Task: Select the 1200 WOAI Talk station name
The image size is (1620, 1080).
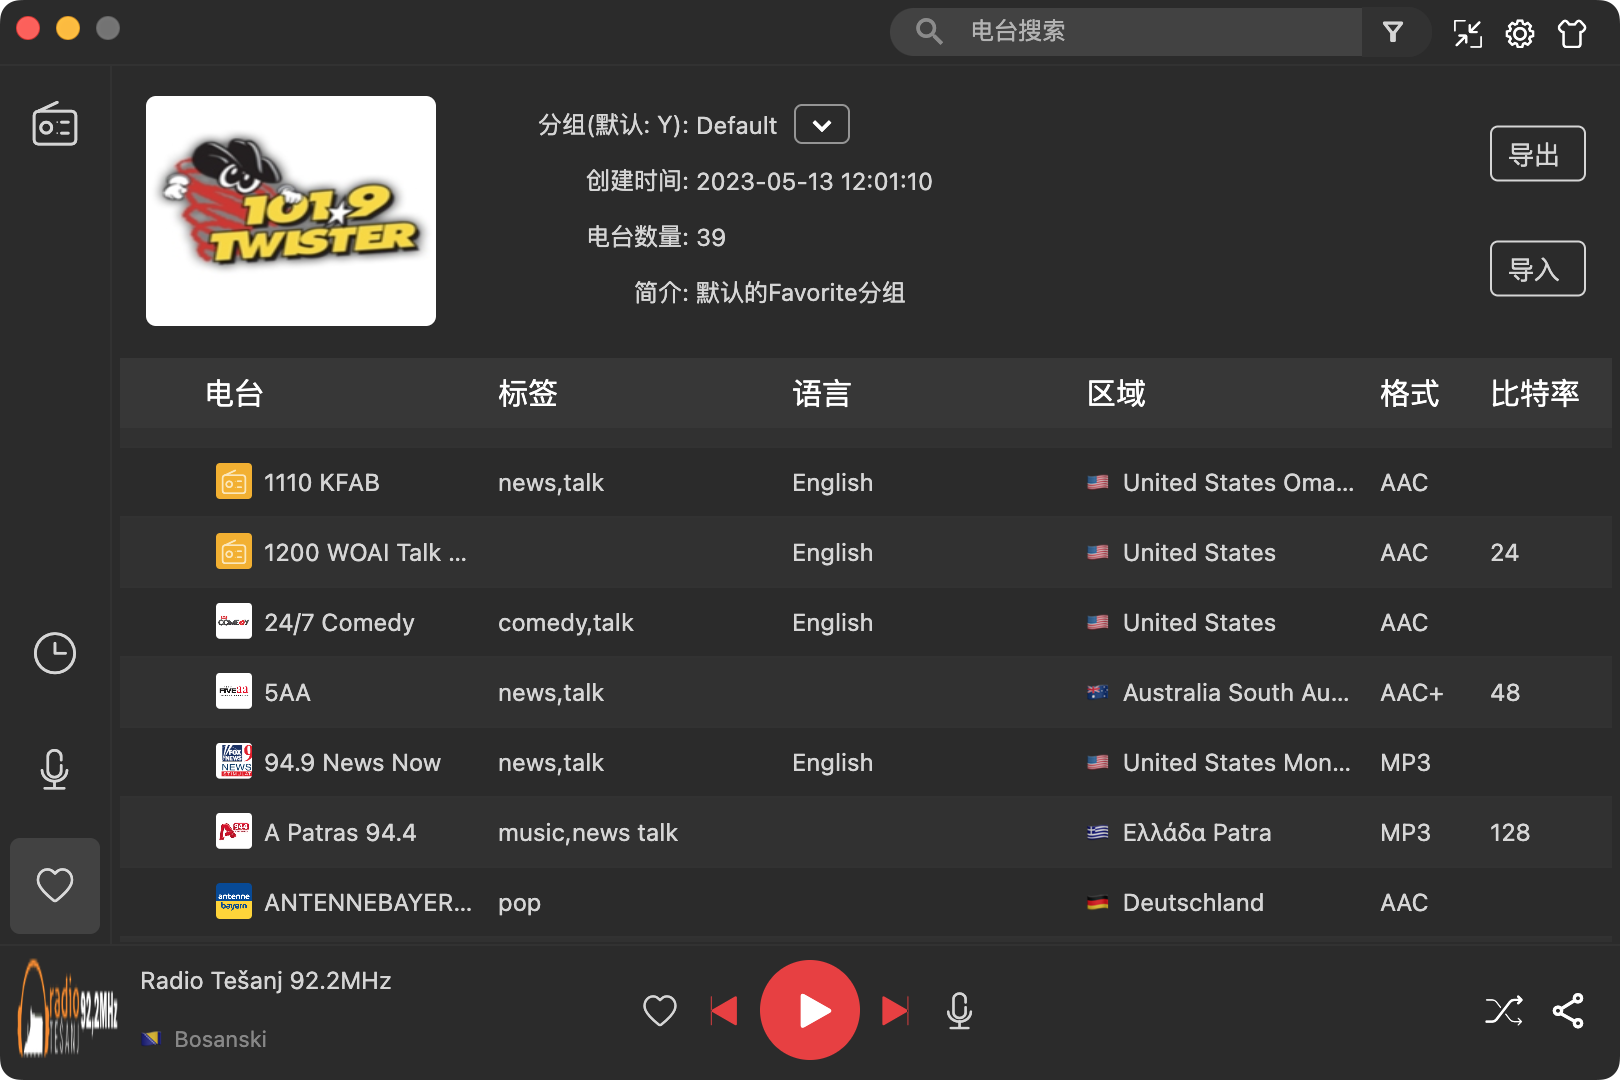Action: coord(365,553)
